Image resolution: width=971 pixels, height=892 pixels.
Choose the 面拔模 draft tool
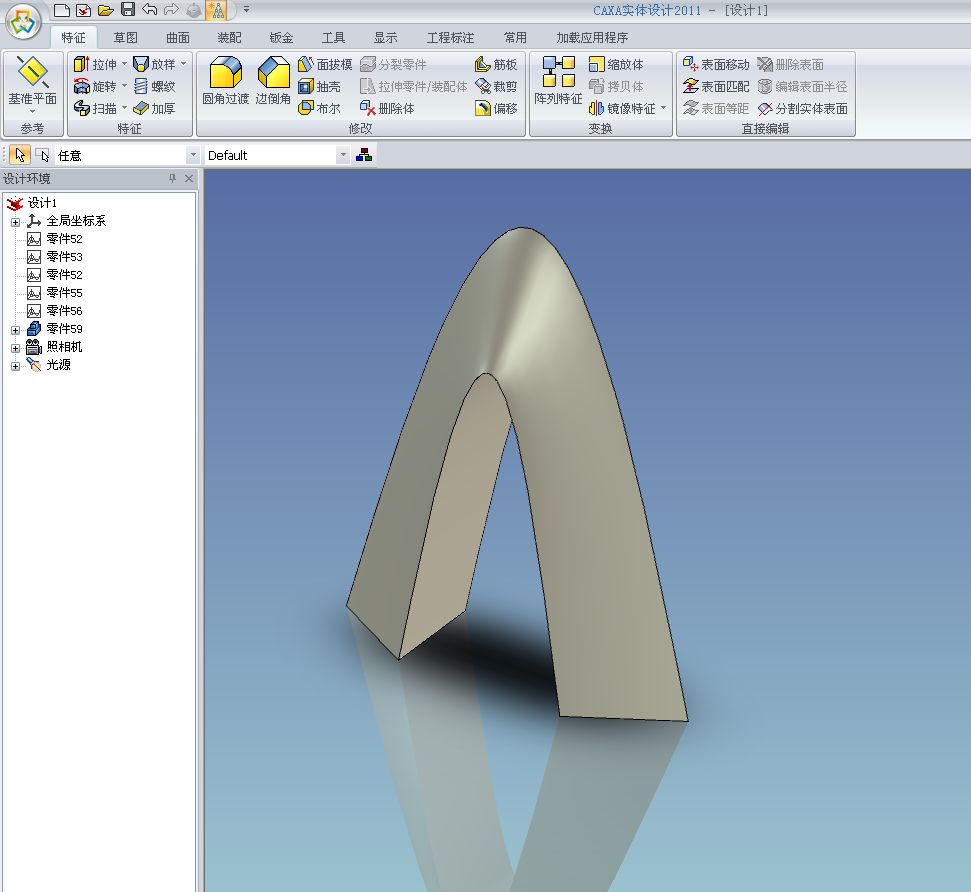pos(325,64)
